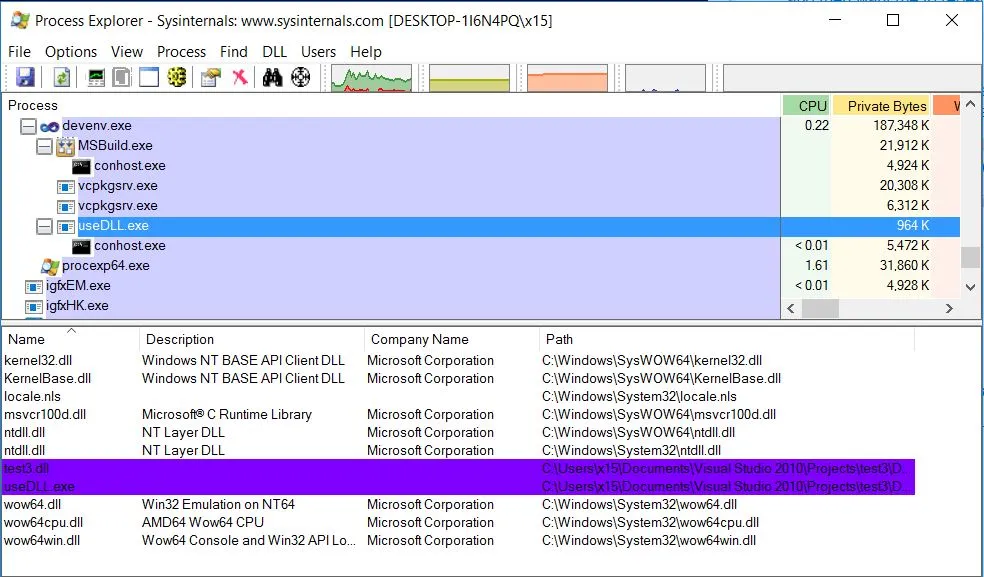This screenshot has width=984, height=577.
Task: Sort by the CPU column header
Action: pos(807,105)
